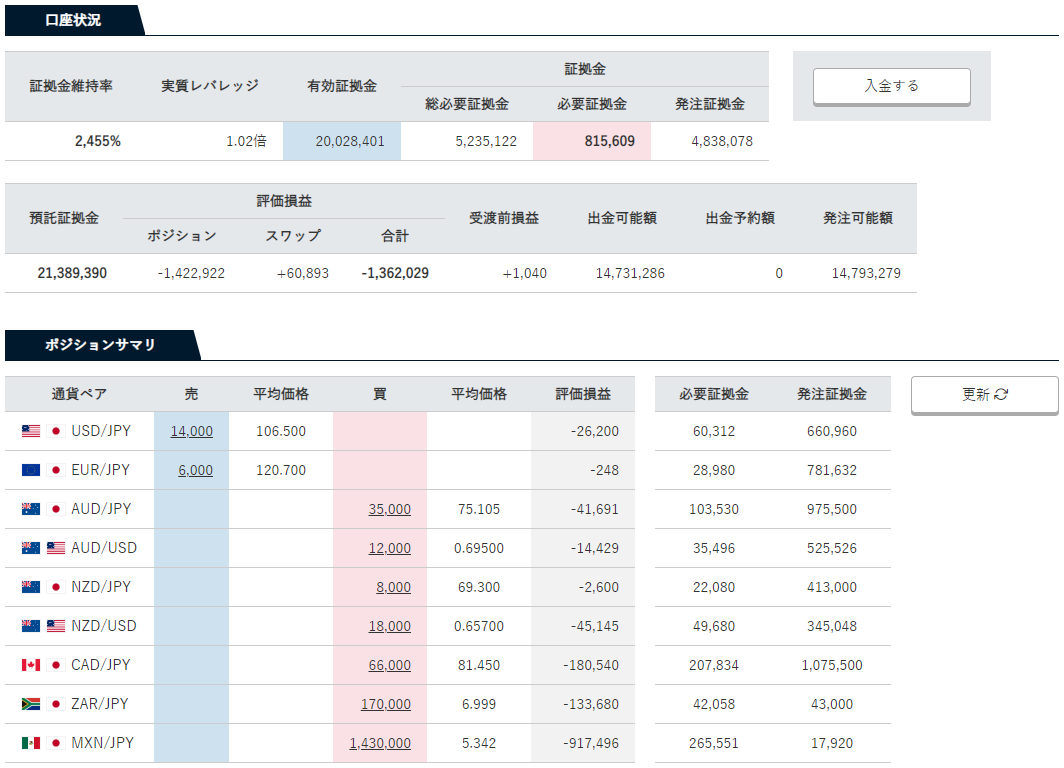Viewport: 1064px width, 768px height.
Task: Click the leverage value 1.02倍
Action: pos(246,141)
